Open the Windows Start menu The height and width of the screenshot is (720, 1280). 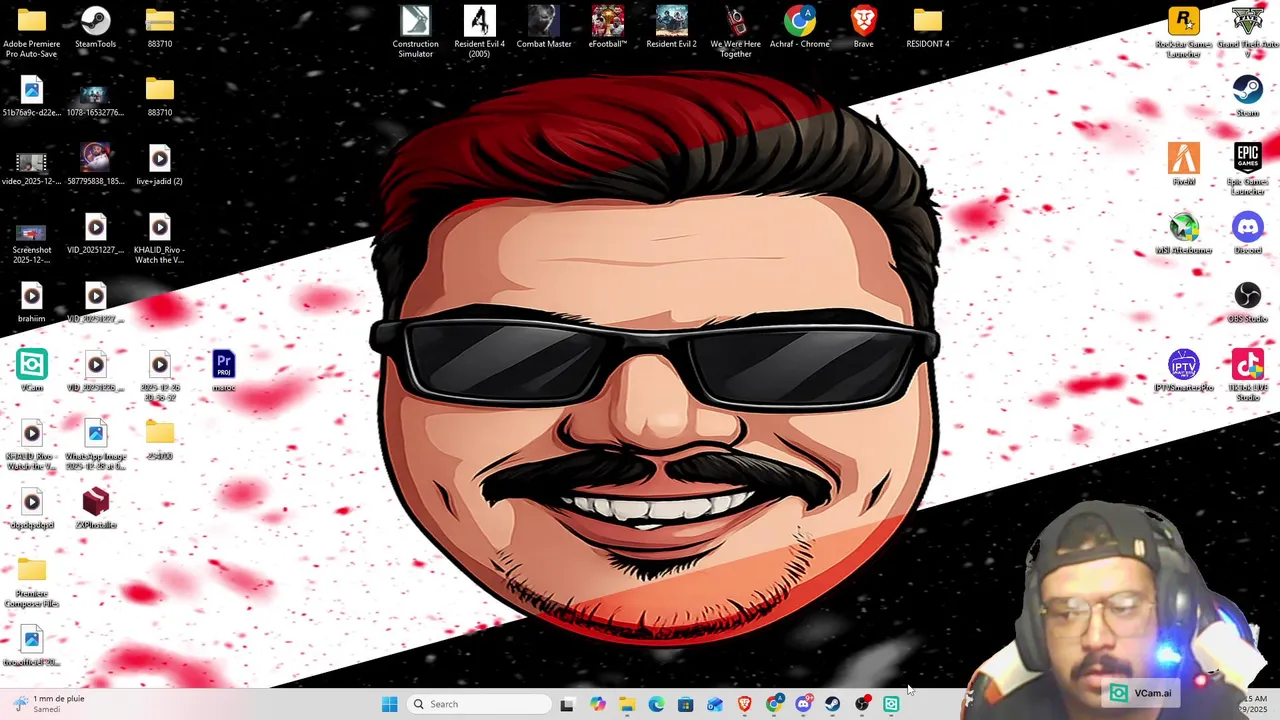389,704
